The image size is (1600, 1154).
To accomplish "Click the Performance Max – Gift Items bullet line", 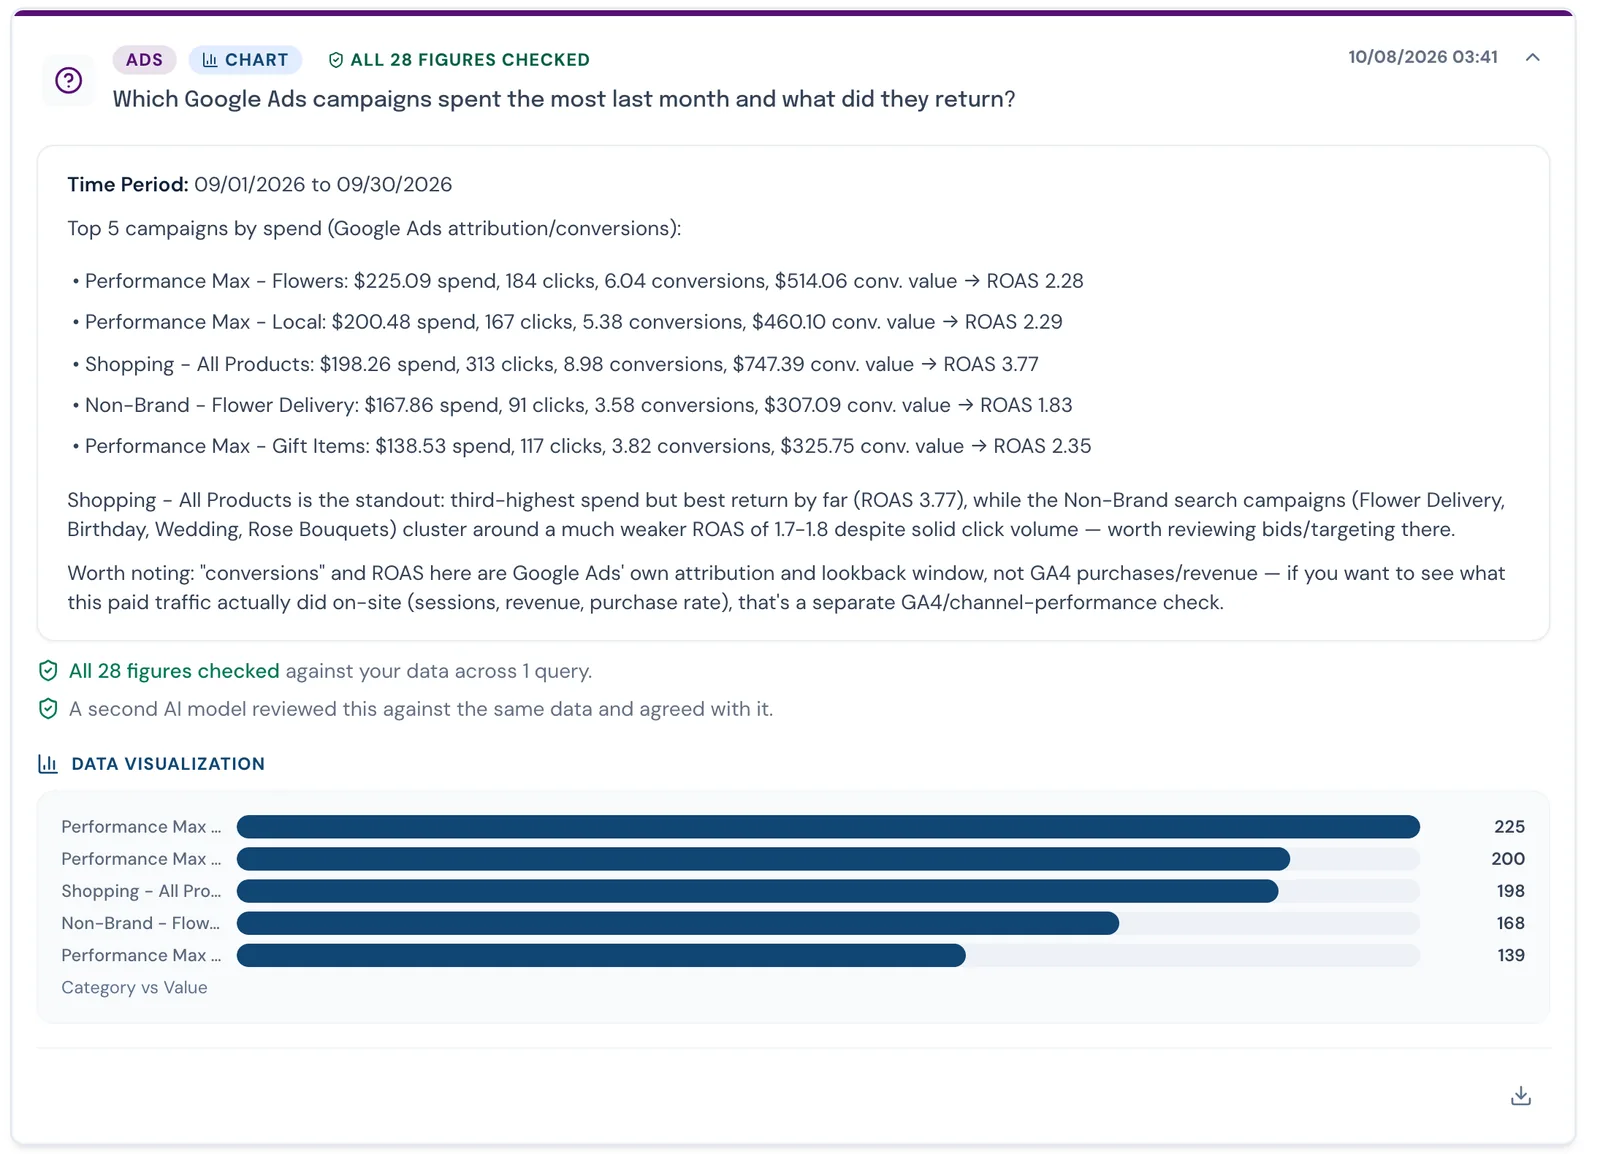I will [581, 446].
